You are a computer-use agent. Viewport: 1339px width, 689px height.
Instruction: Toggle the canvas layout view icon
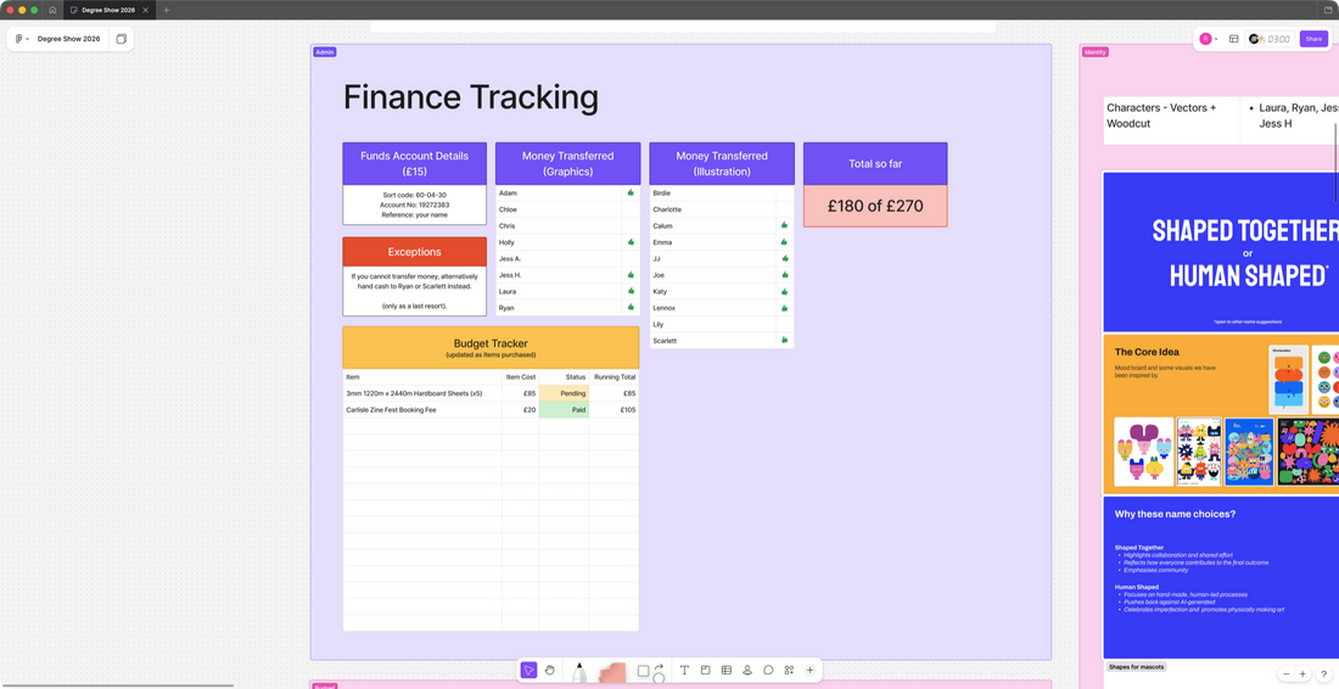coord(1234,39)
